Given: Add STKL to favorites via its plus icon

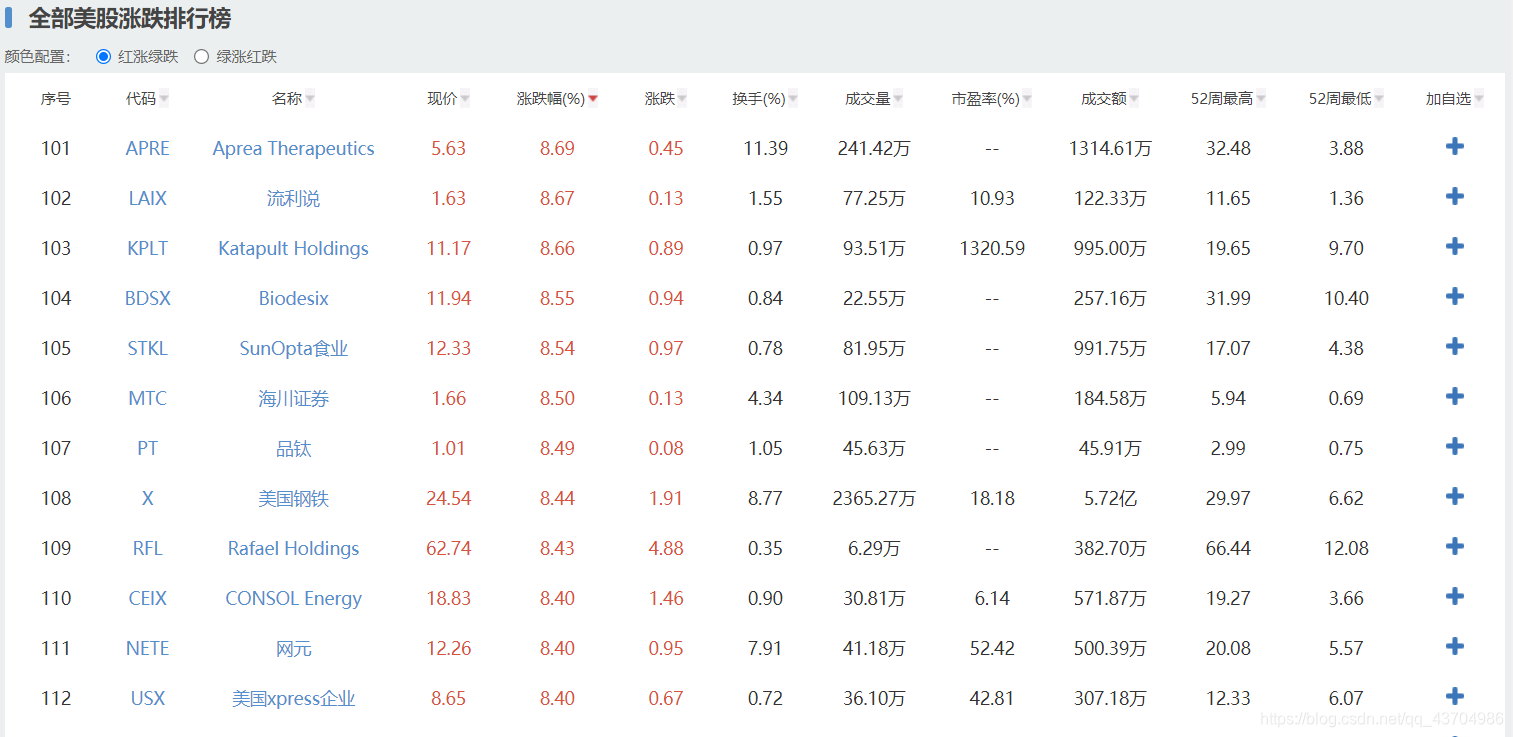Looking at the screenshot, I should pyautogui.click(x=1455, y=347).
